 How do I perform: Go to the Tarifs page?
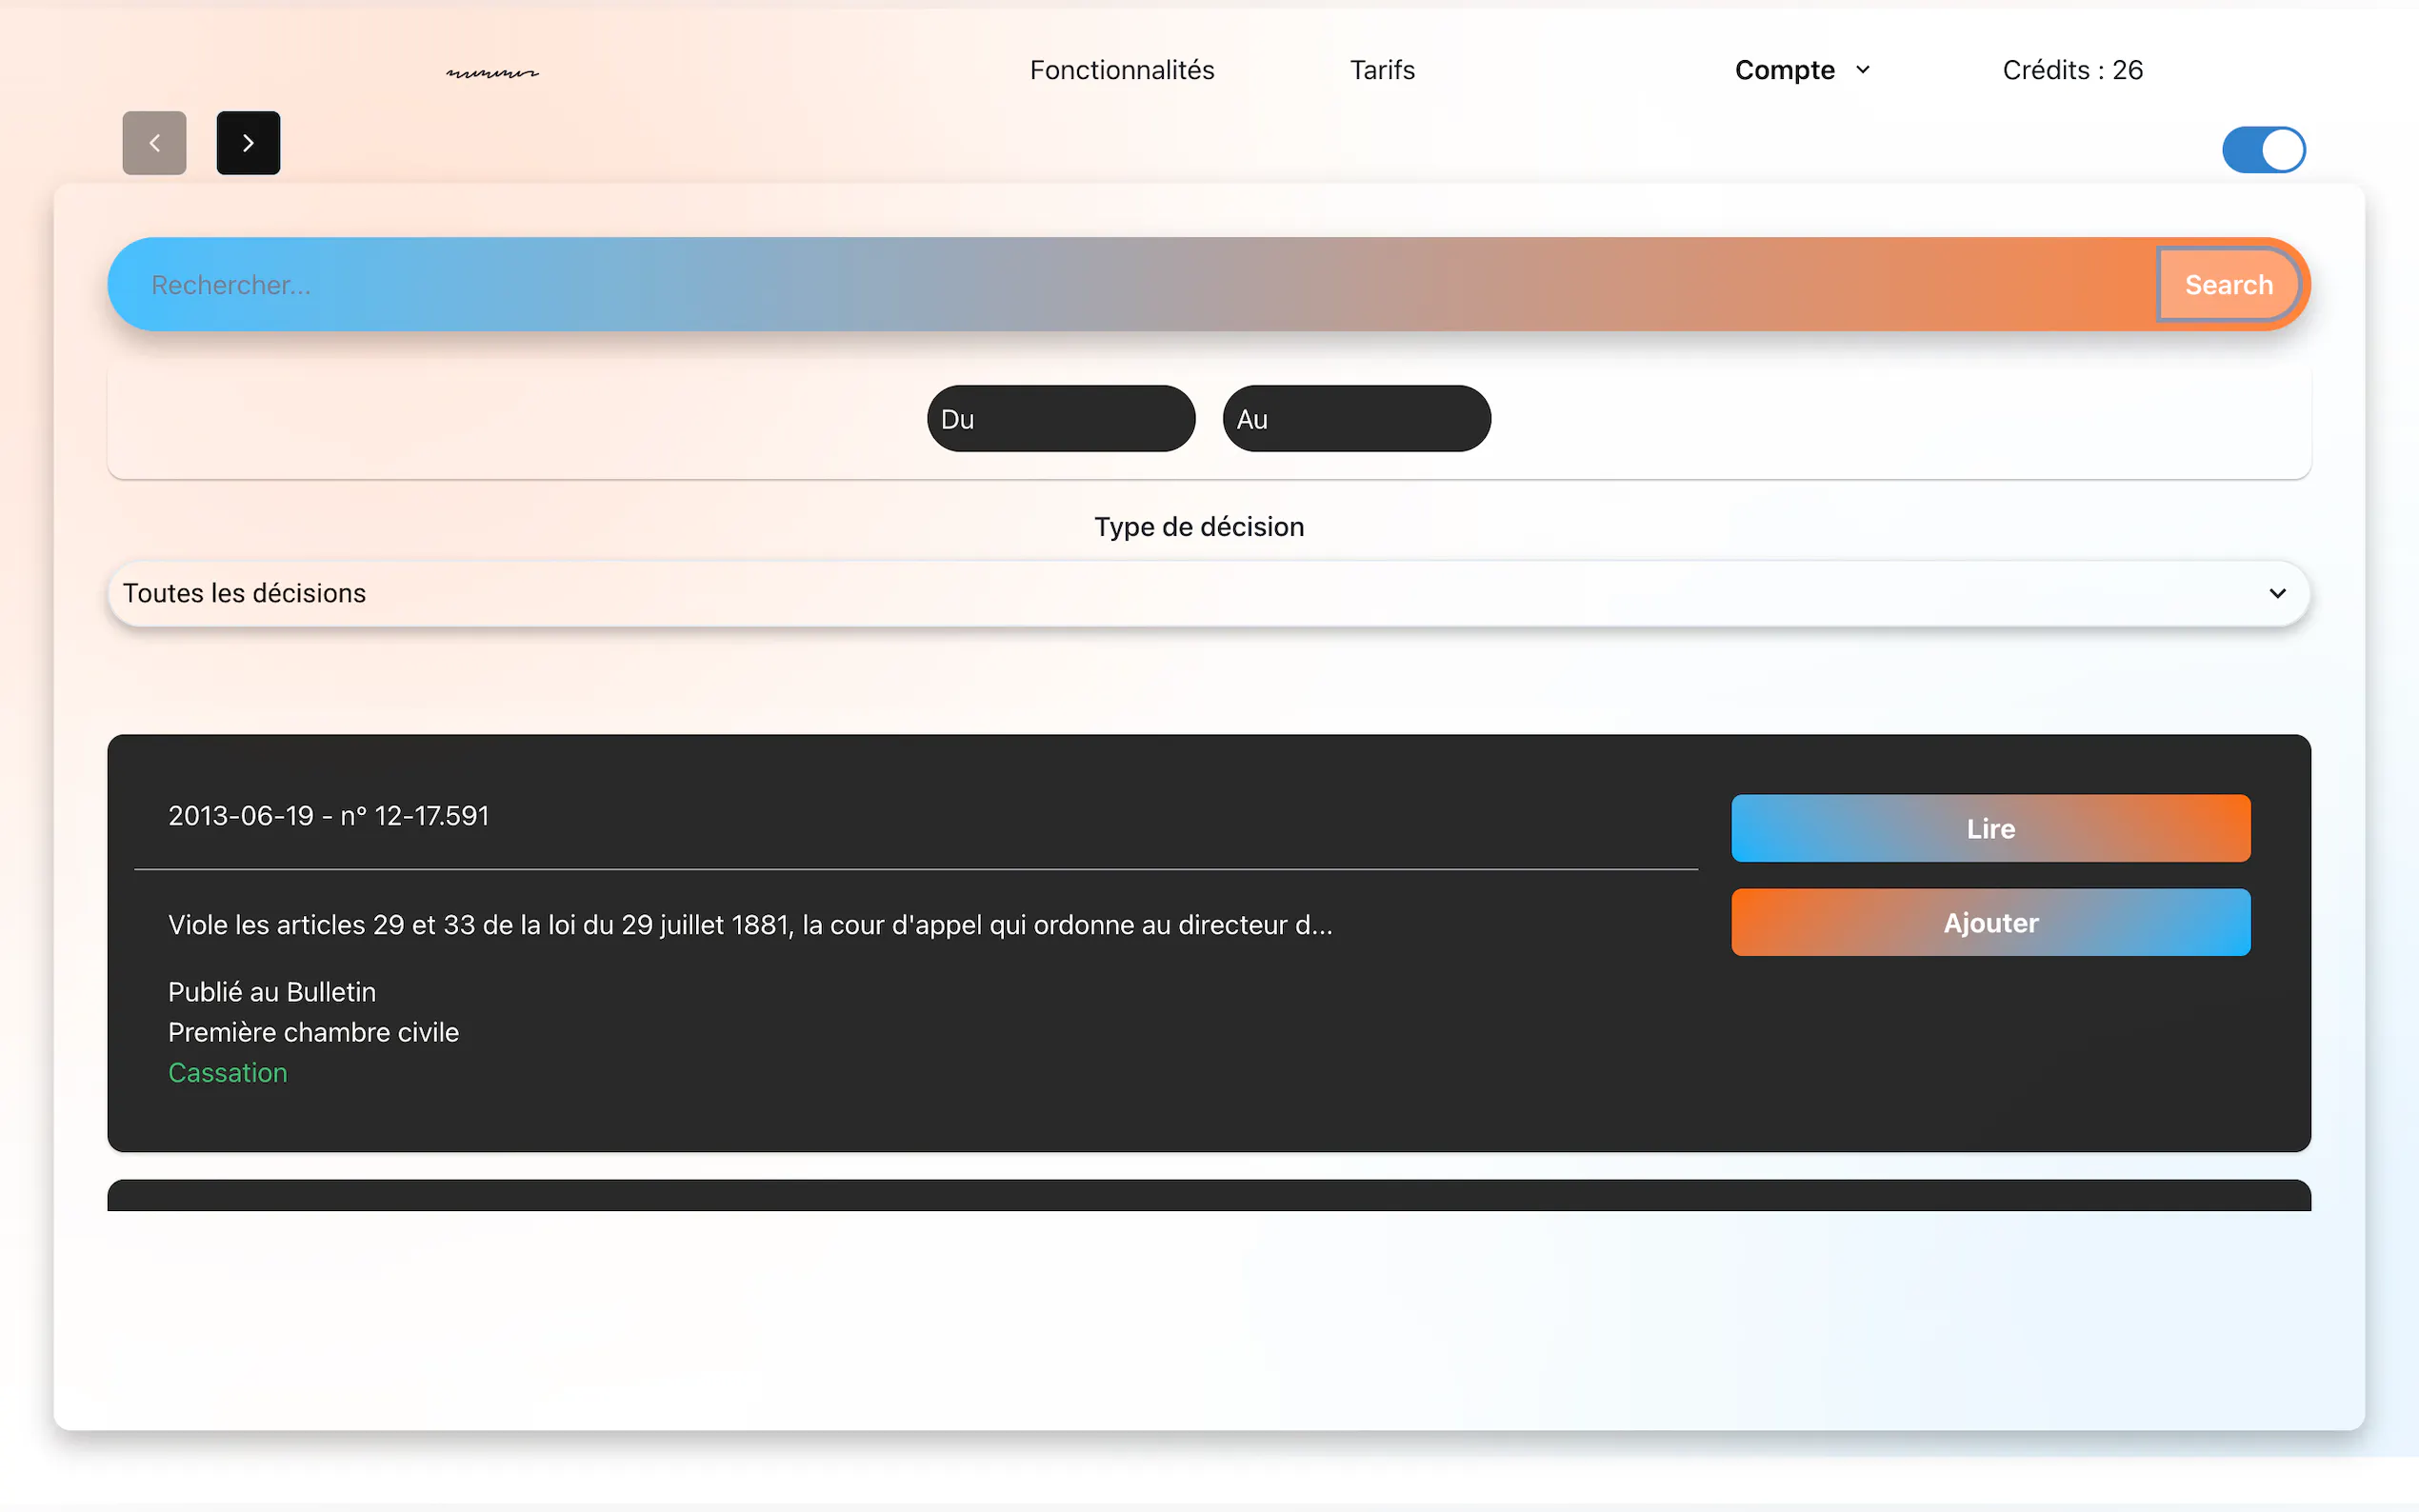click(1382, 70)
